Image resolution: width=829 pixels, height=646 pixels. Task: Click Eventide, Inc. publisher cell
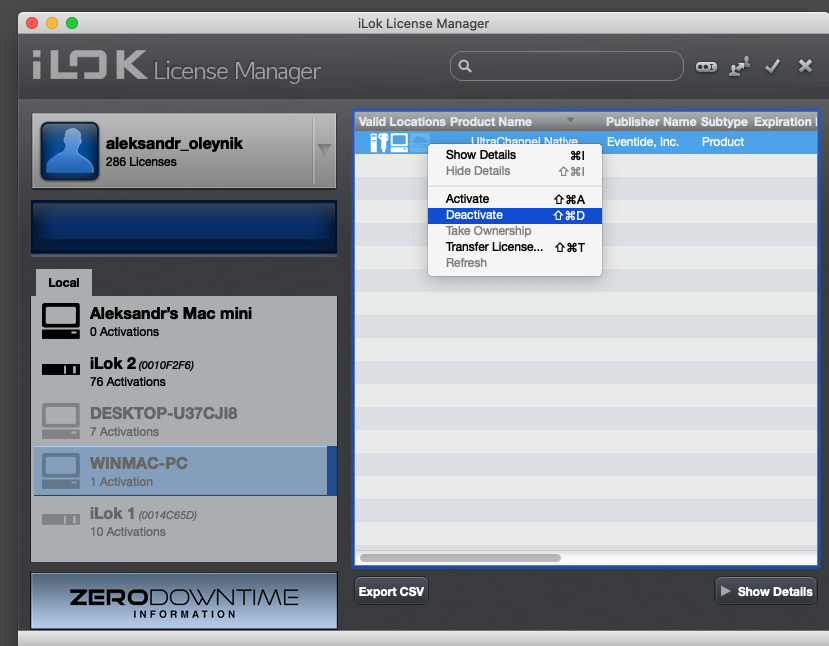643,142
